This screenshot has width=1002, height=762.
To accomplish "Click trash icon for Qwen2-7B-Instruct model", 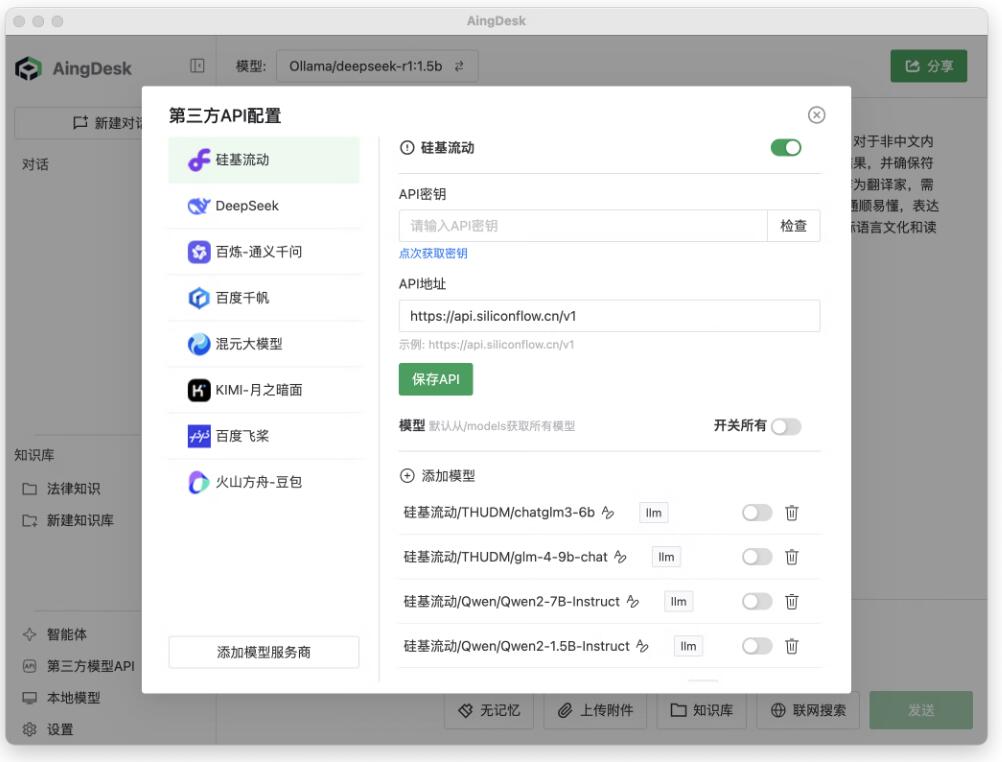I will coord(791,601).
